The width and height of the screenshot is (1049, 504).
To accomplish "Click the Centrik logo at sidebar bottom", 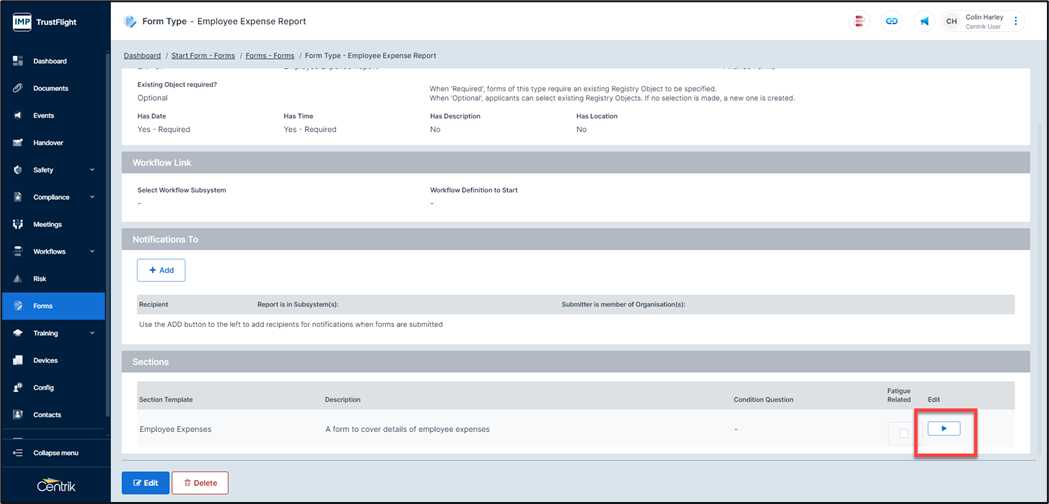I will point(56,486).
